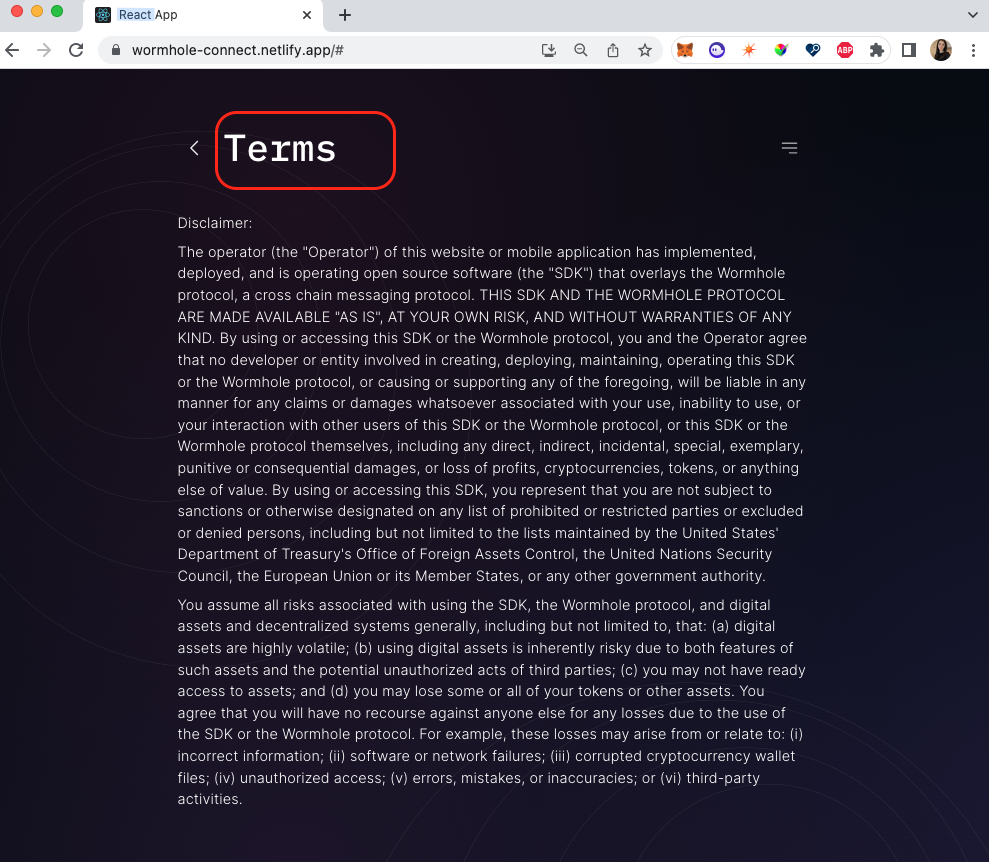Click the install app icon in address bar
Image resolution: width=989 pixels, height=862 pixels.
click(549, 50)
